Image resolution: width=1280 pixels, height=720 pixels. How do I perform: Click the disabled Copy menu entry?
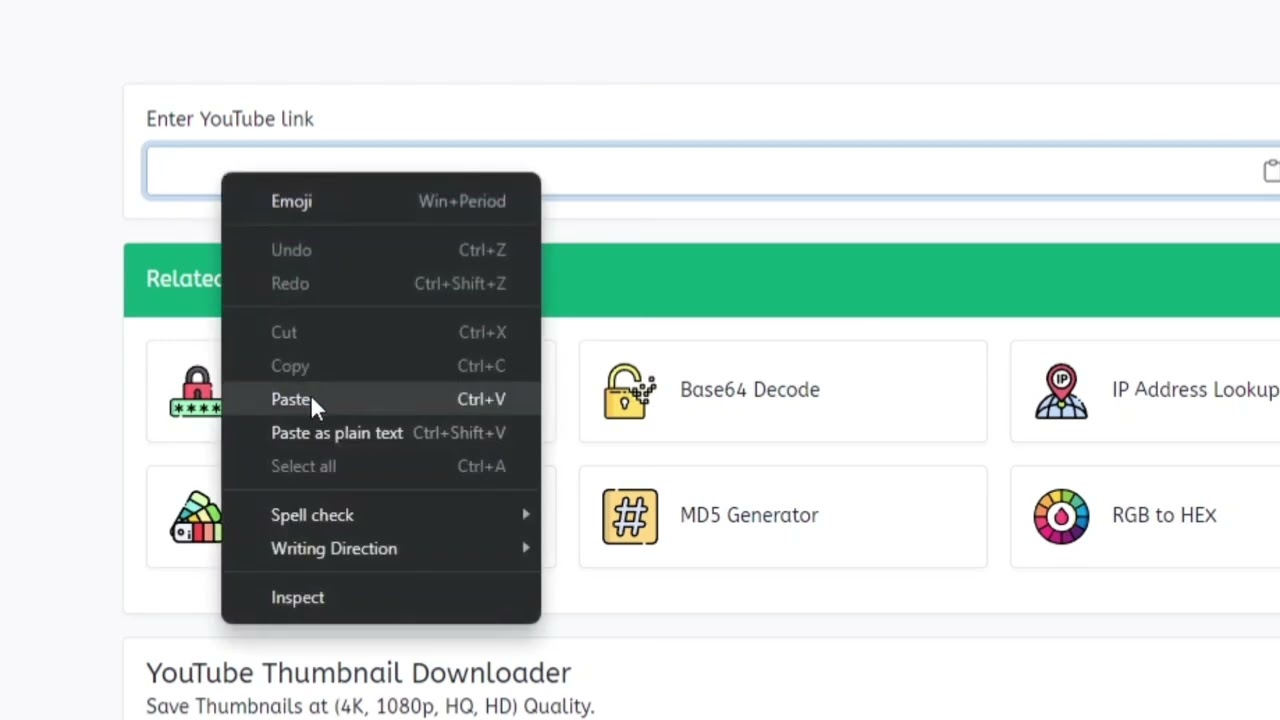[380, 366]
